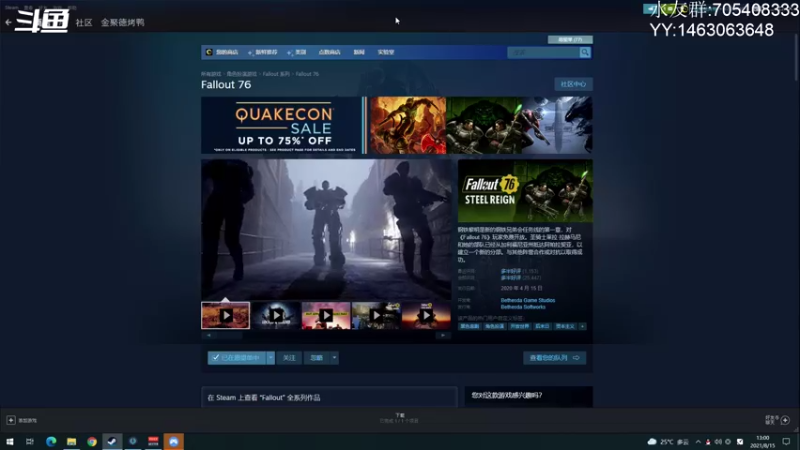Open the 'Labs' store tab
Screen dimensions: 800x450
click(x=386, y=52)
